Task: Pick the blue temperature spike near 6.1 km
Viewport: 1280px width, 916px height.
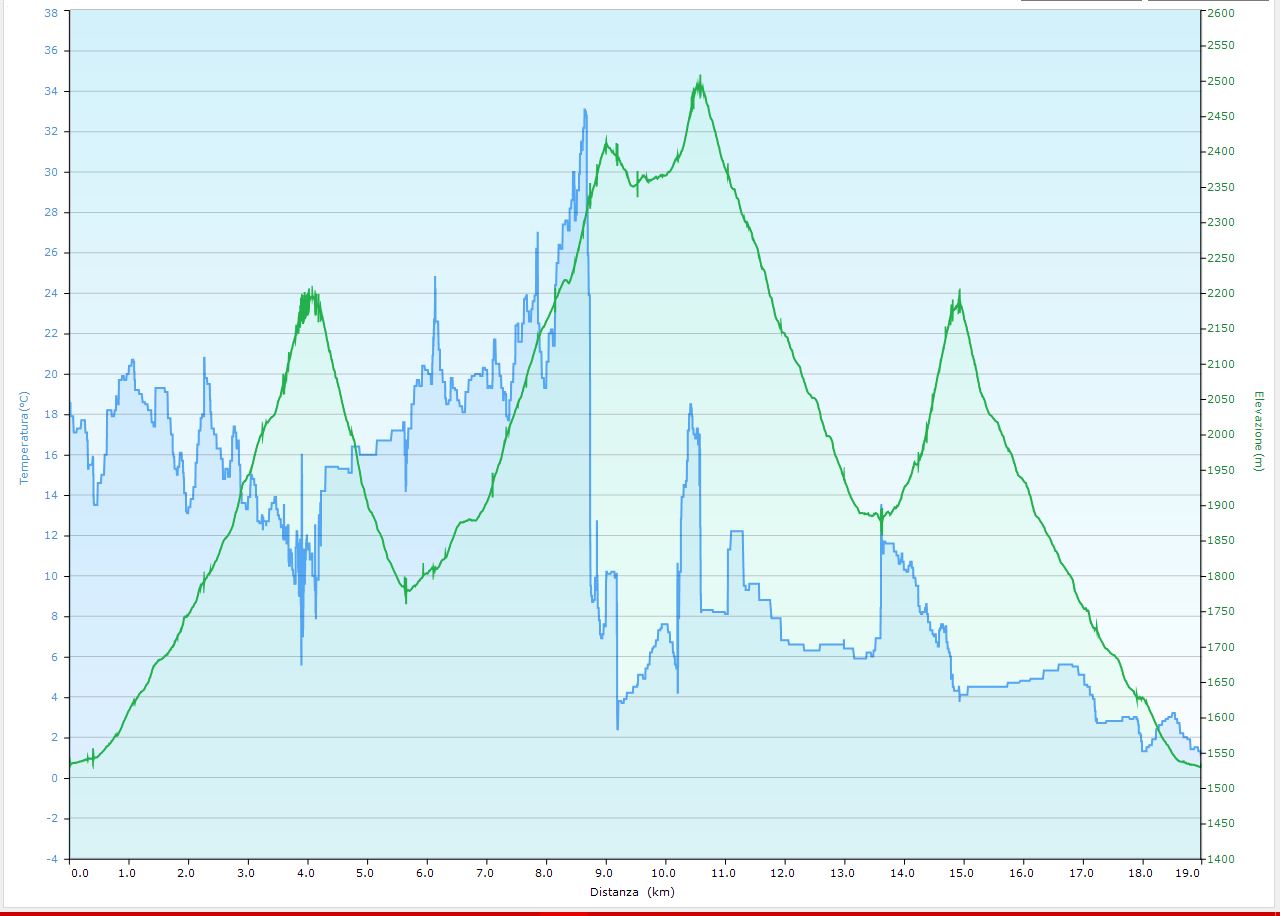Action: (x=434, y=279)
